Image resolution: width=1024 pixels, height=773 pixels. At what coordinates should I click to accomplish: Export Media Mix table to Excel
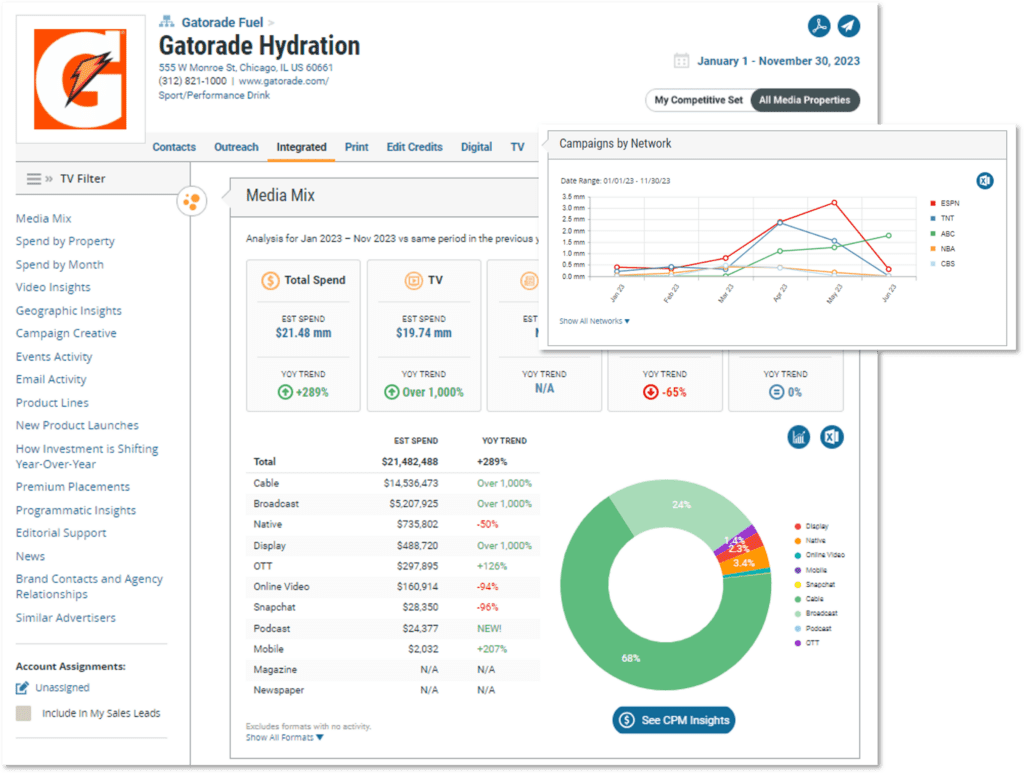(831, 437)
